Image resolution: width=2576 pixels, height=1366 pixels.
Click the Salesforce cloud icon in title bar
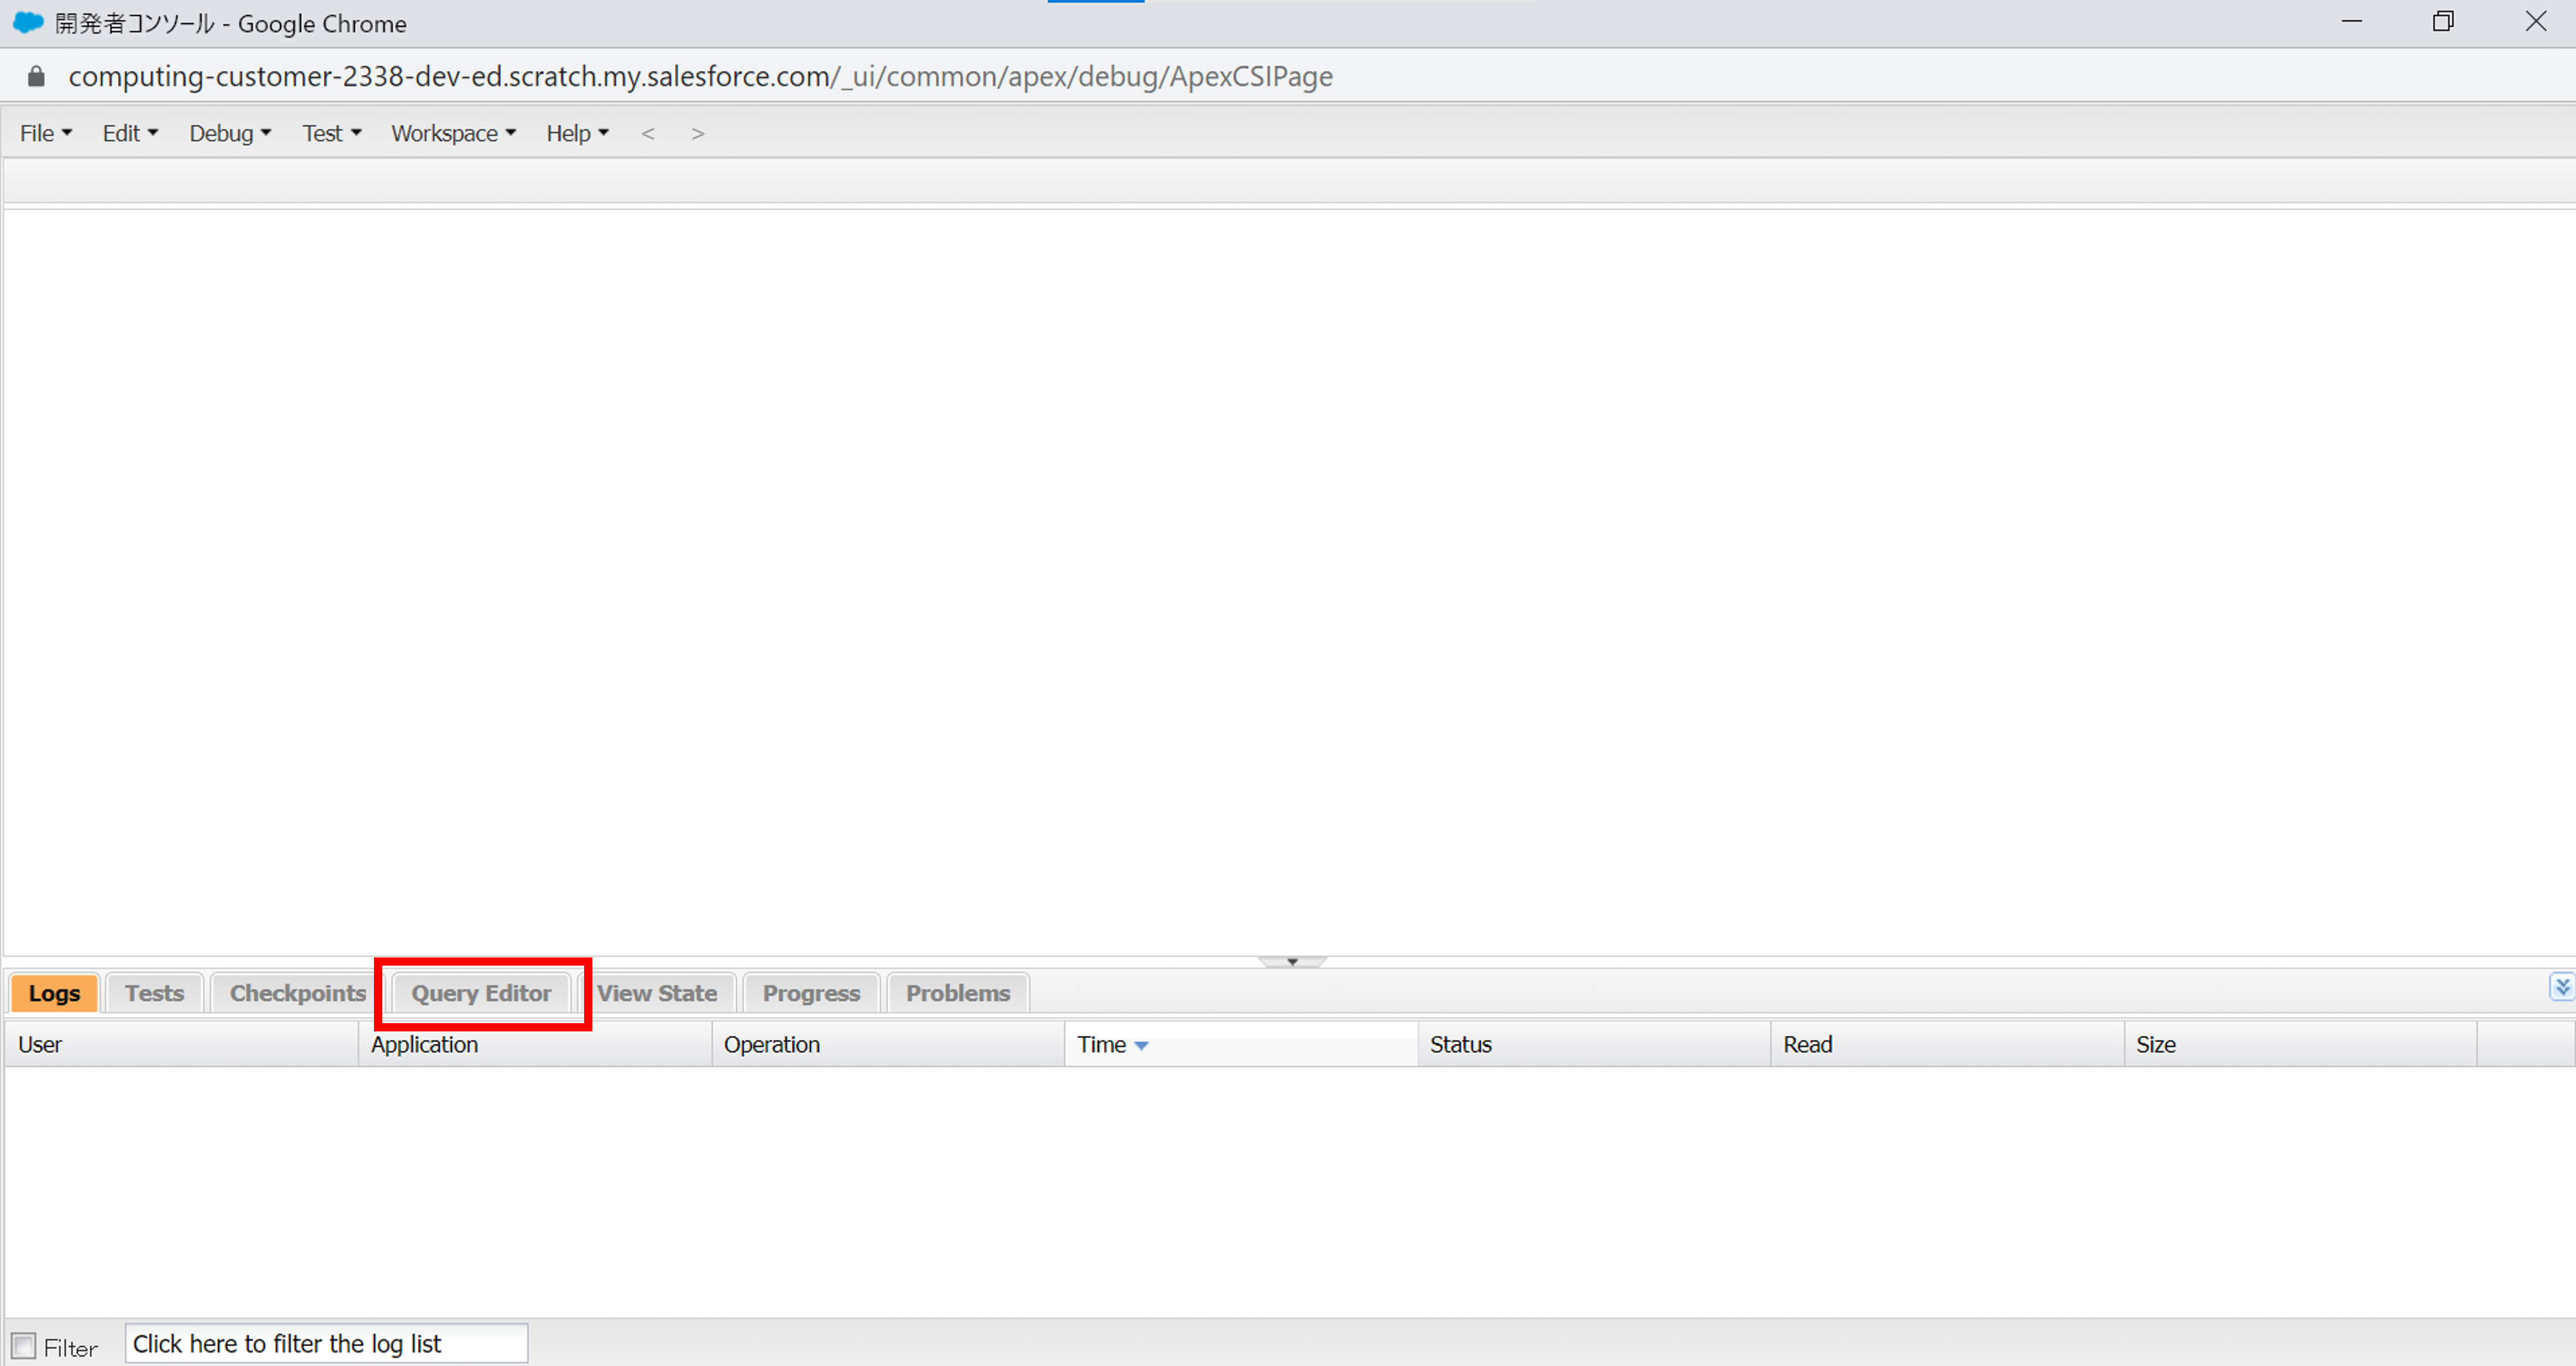click(28, 23)
